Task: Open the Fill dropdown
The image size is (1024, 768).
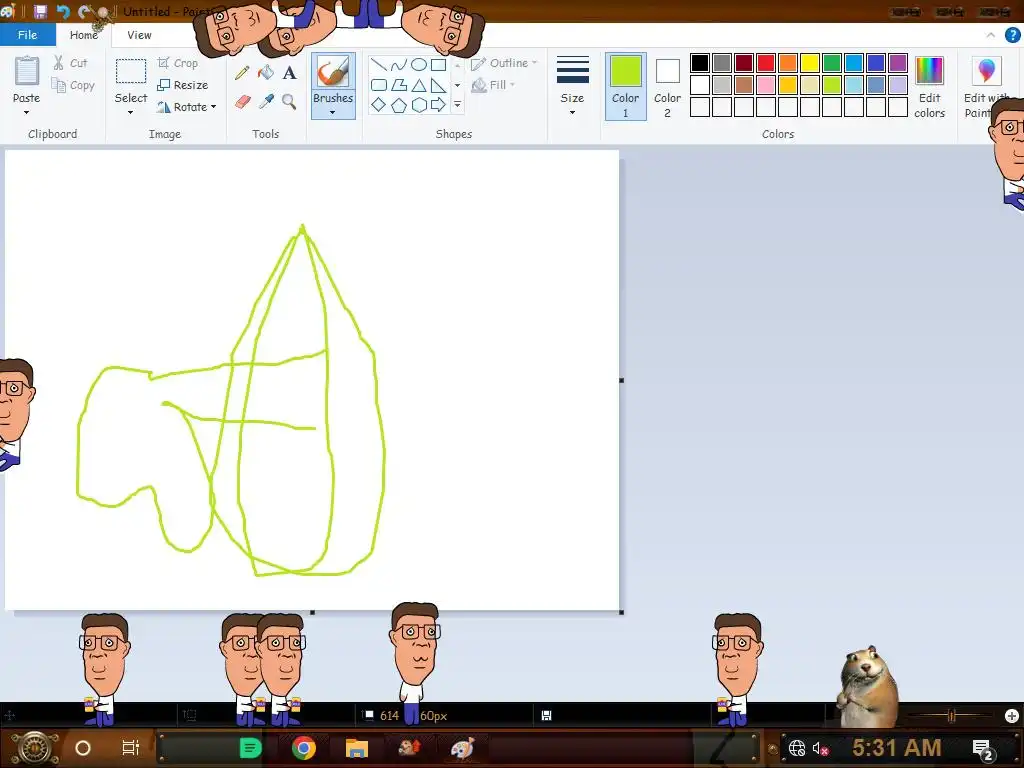Action: (493, 85)
